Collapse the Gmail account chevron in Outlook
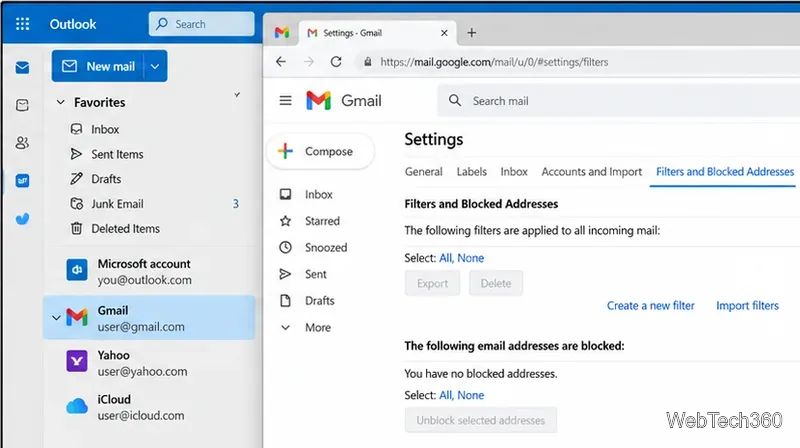This screenshot has width=800, height=448. pyautogui.click(x=56, y=318)
